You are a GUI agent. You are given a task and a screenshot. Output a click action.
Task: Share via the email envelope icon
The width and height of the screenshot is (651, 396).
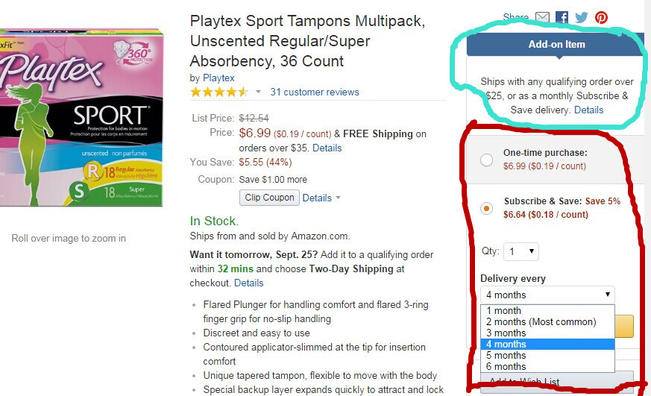click(x=542, y=17)
